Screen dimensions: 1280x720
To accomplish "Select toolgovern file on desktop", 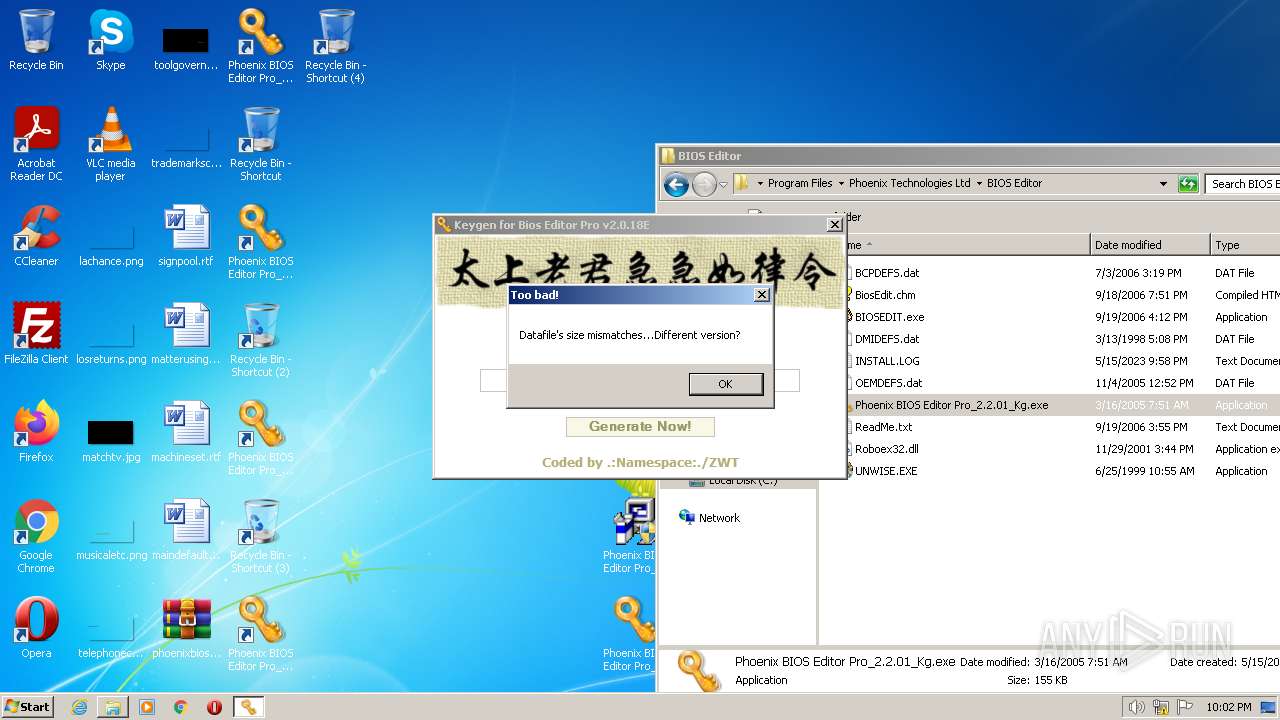I will (x=186, y=49).
